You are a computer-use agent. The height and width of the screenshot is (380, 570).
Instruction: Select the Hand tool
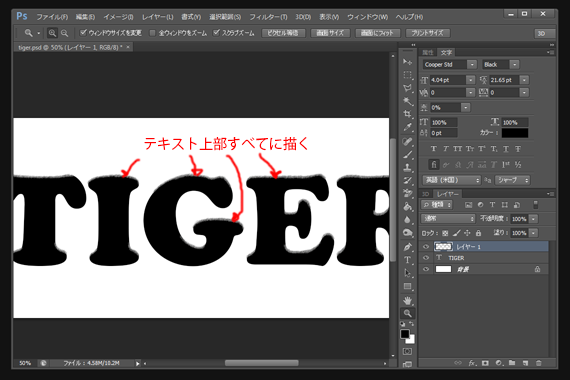pyautogui.click(x=408, y=300)
